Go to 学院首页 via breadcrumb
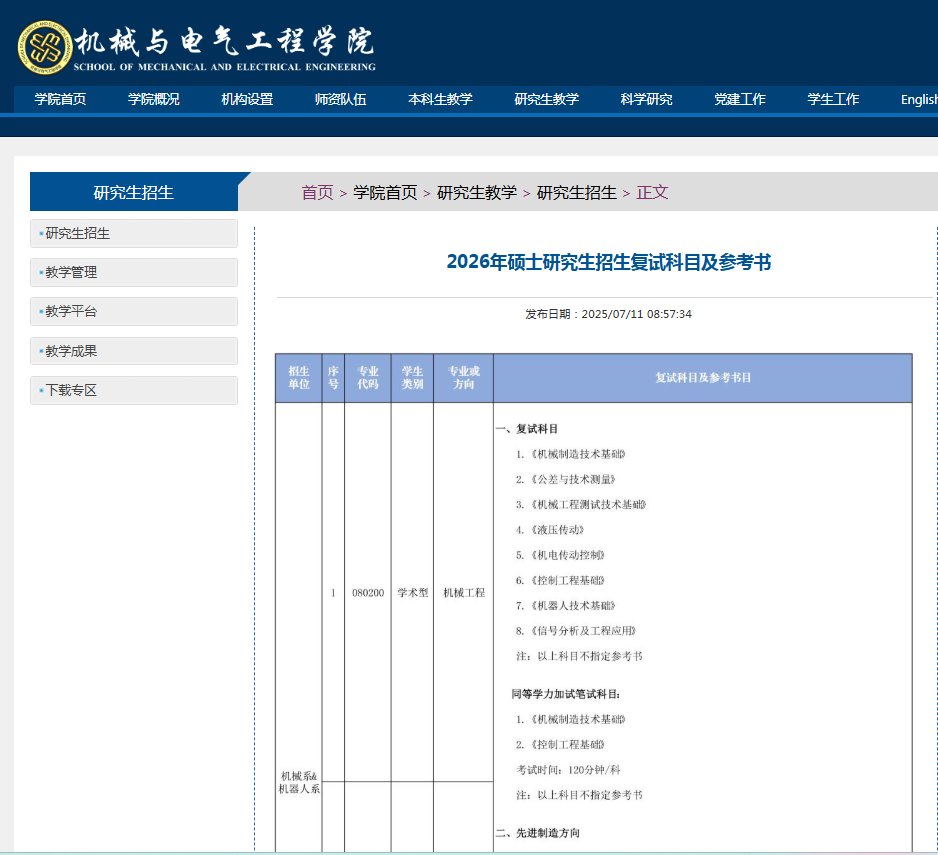The width and height of the screenshot is (938, 855). coord(385,192)
